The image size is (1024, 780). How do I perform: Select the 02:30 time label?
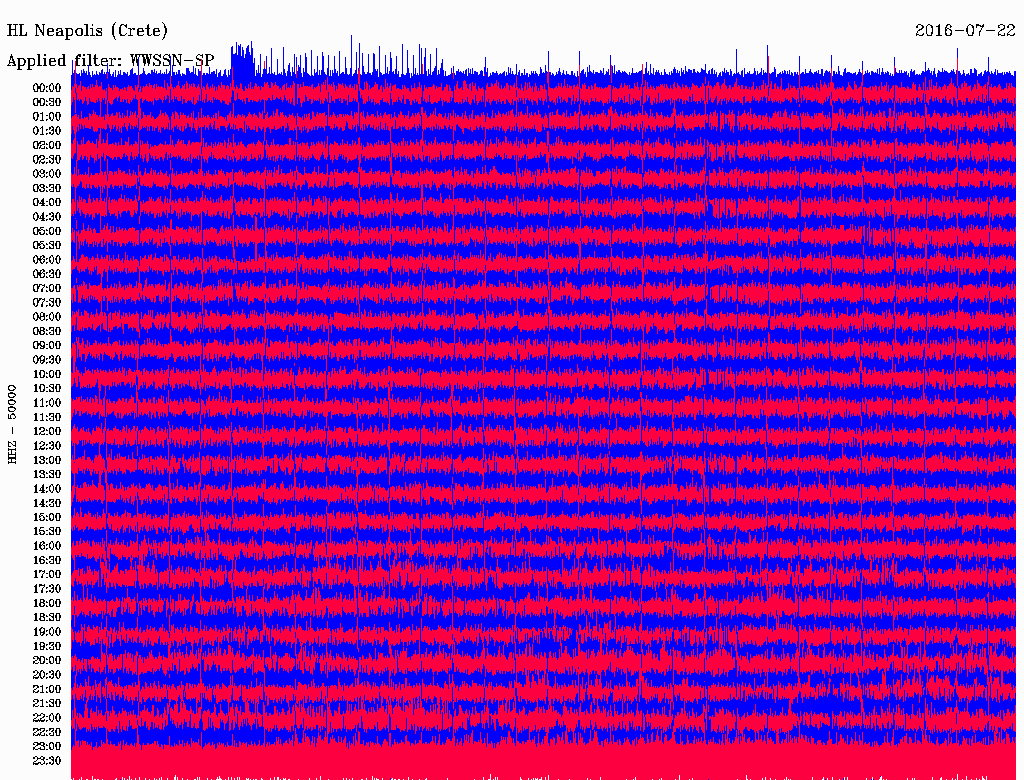click(47, 159)
